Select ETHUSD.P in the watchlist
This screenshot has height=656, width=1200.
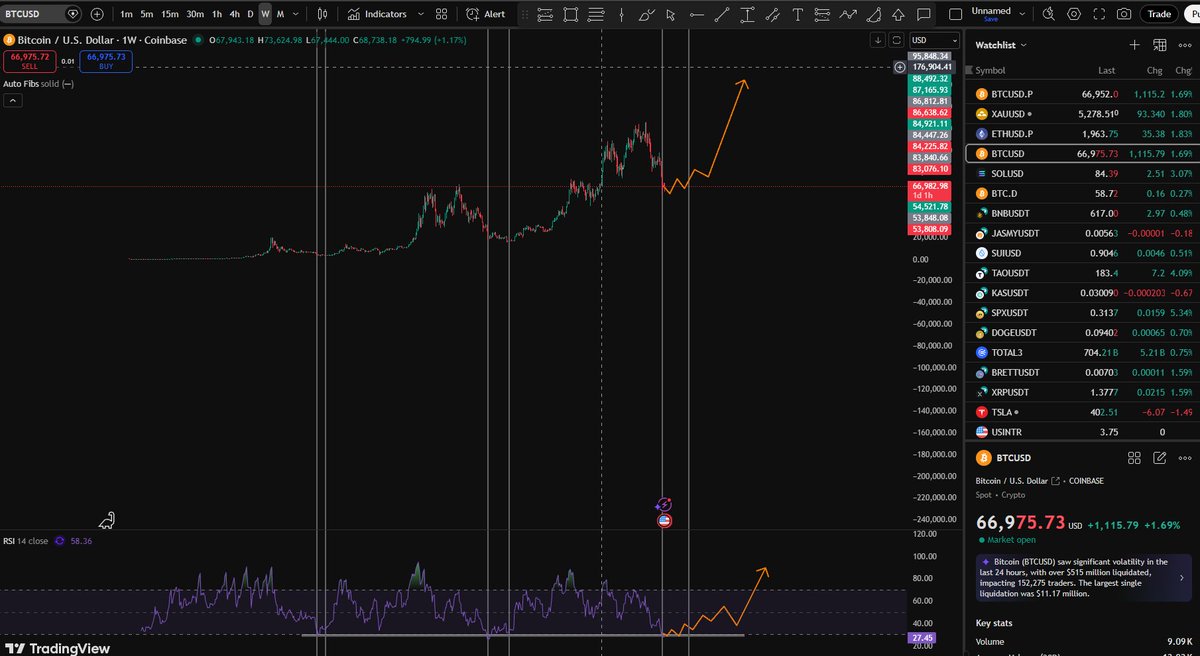[x=1080, y=134]
